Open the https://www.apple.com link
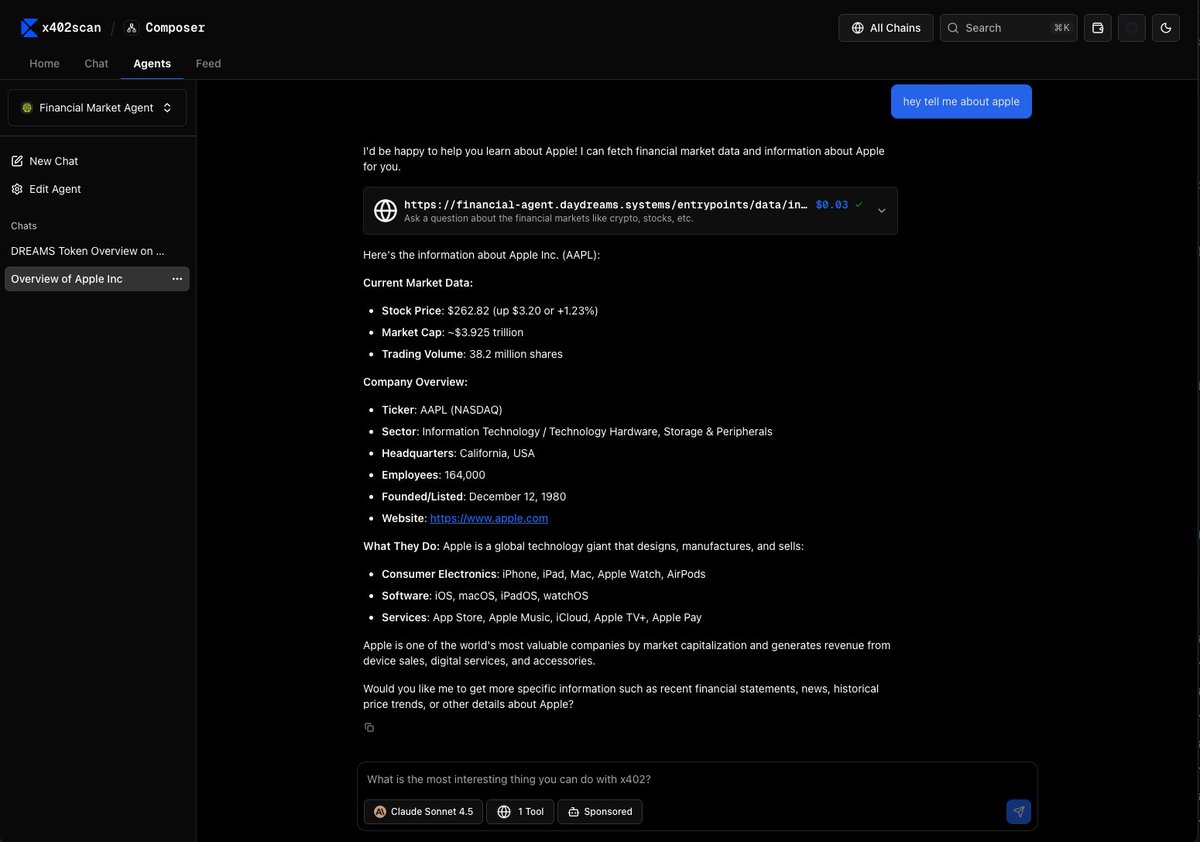 pyautogui.click(x=489, y=518)
